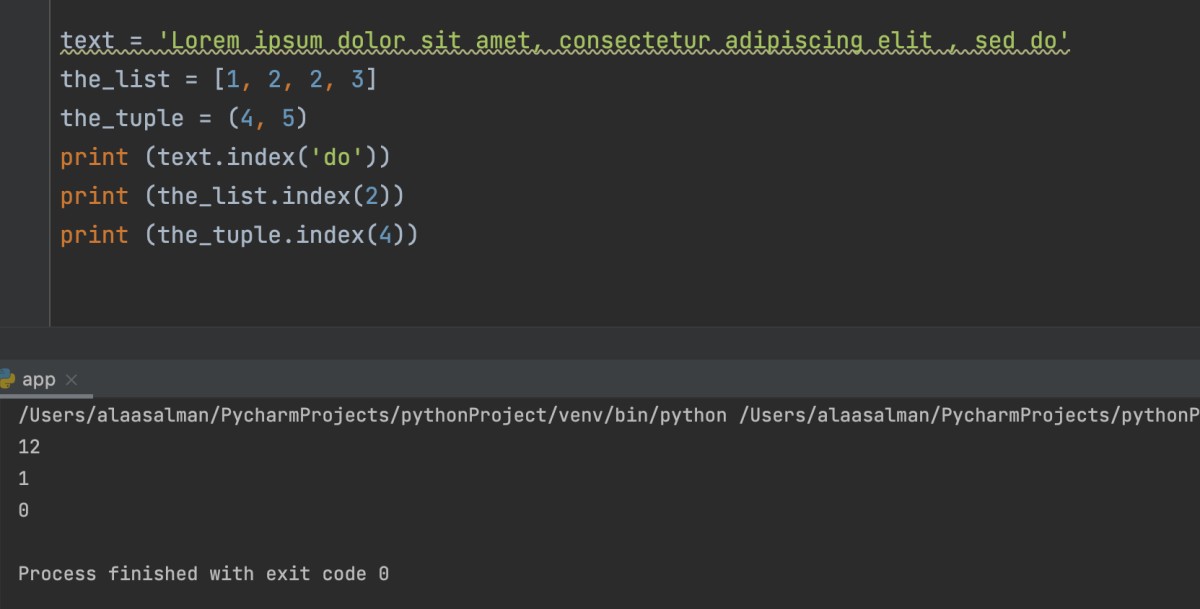Click the number 5 in the tuple literal
Viewport: 1200px width, 609px height.
(288, 118)
